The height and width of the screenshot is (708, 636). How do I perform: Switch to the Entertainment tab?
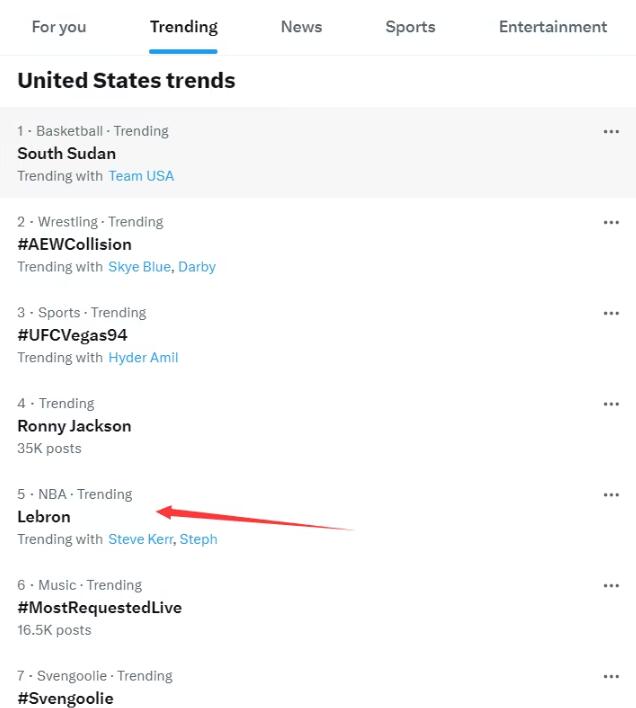[552, 27]
